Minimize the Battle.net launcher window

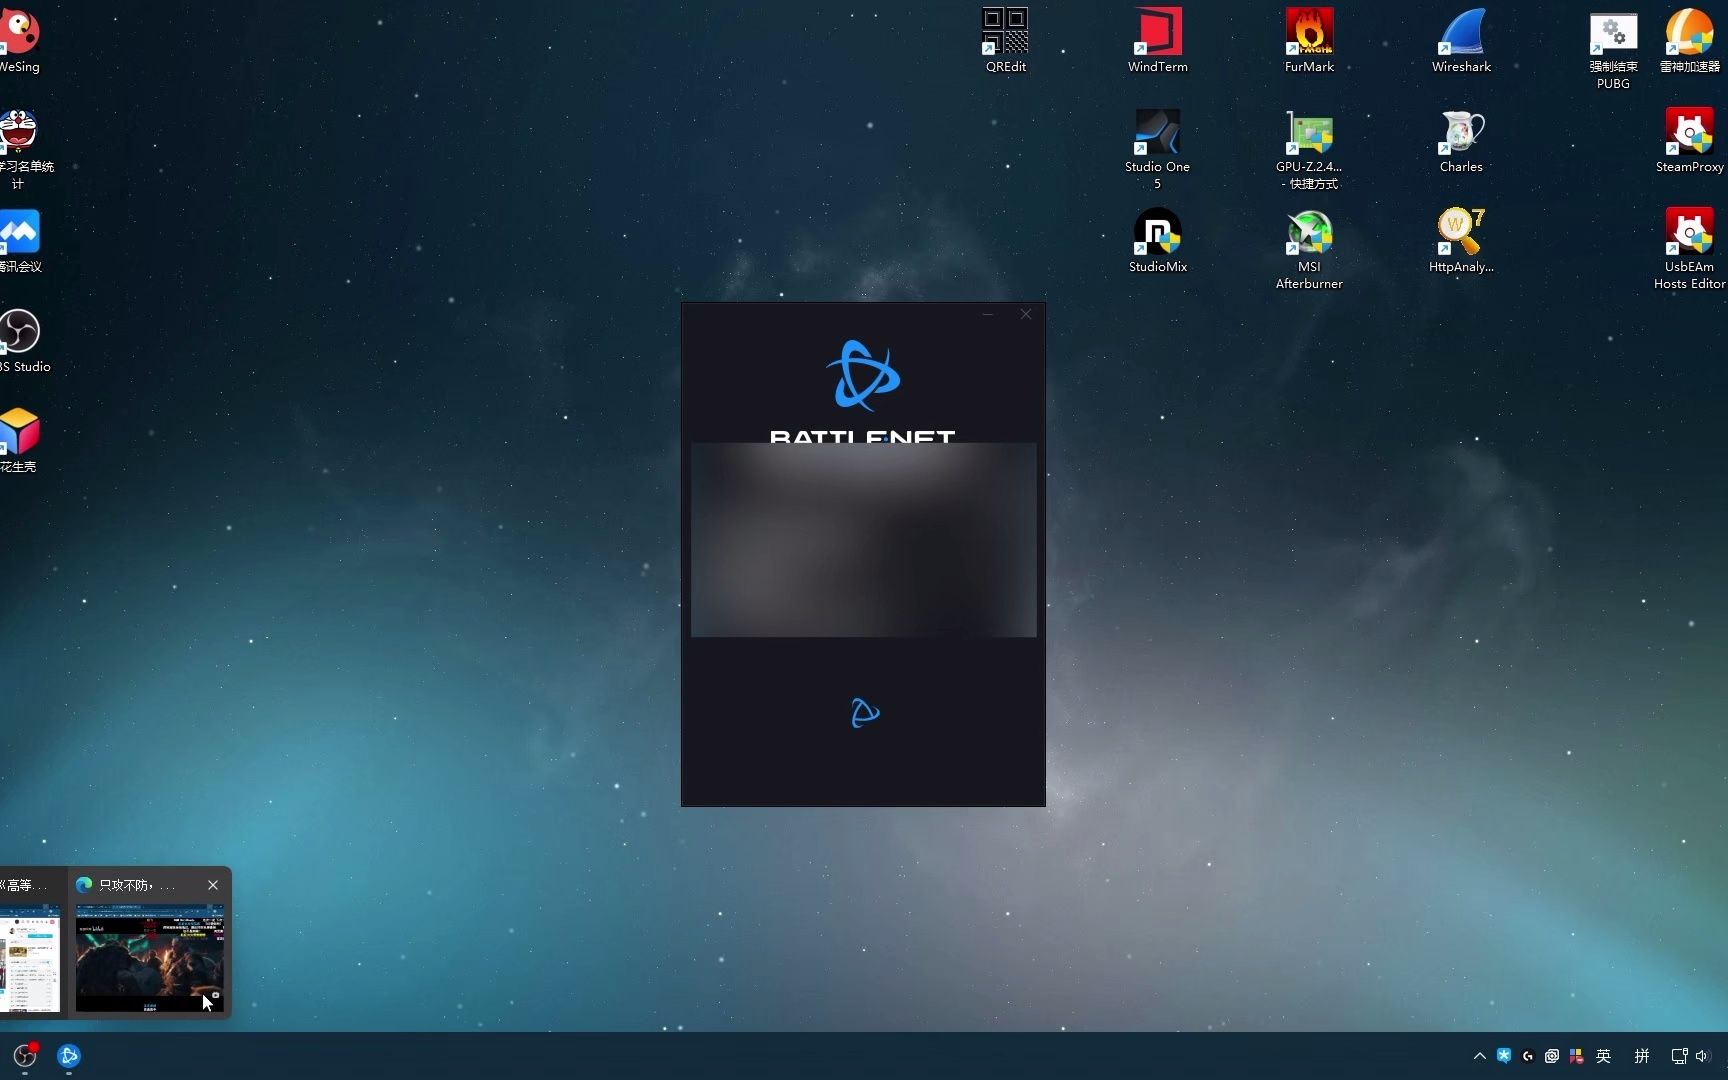point(988,314)
